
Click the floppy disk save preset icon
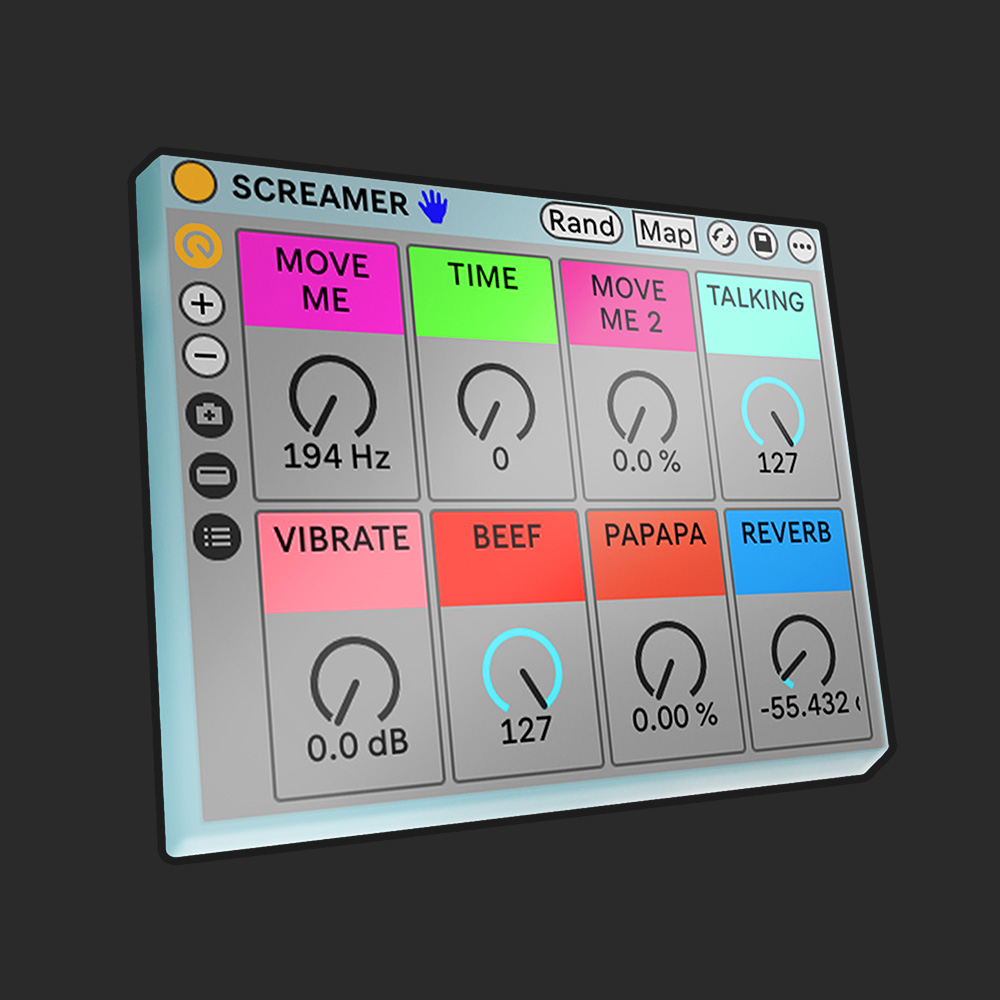pos(763,242)
